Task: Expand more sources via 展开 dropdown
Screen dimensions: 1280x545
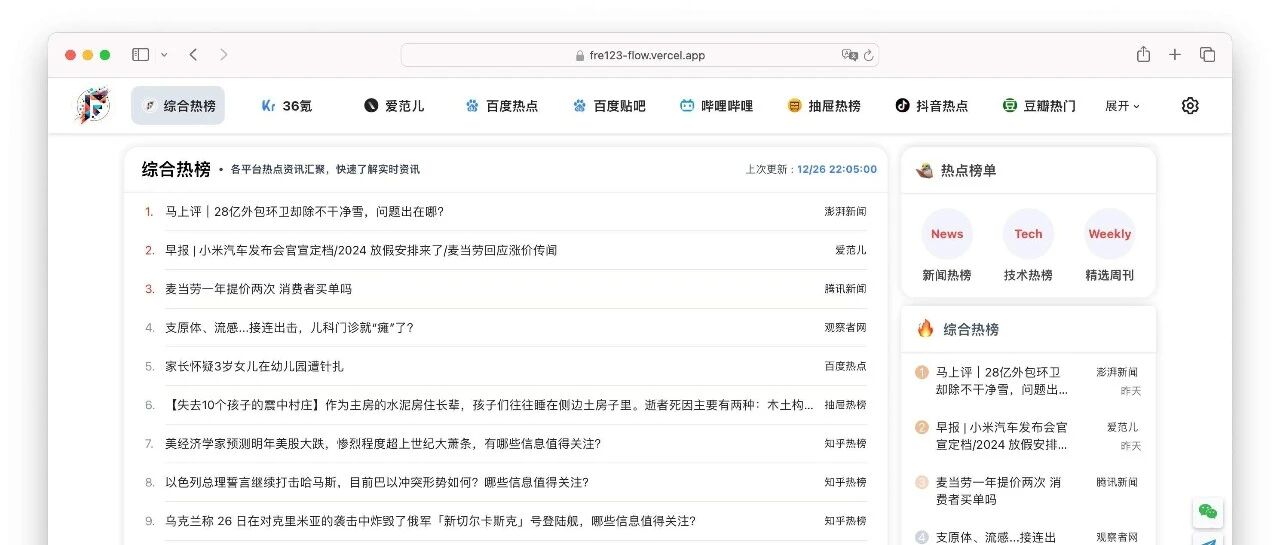Action: [x=1122, y=106]
